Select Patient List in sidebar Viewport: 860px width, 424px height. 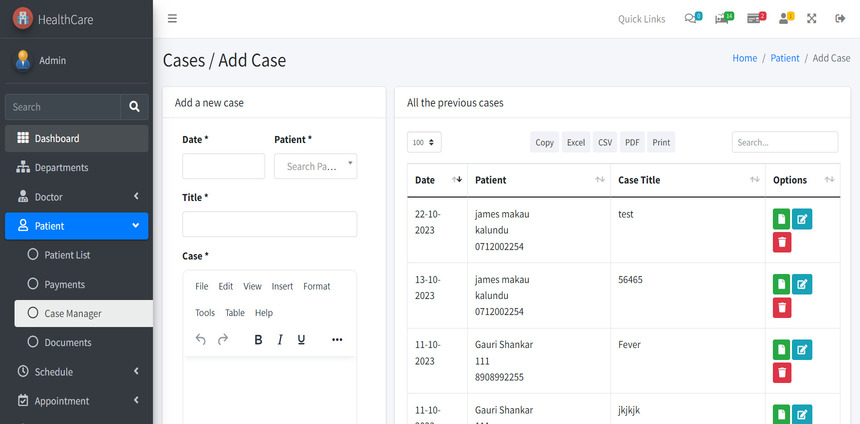click(x=67, y=255)
